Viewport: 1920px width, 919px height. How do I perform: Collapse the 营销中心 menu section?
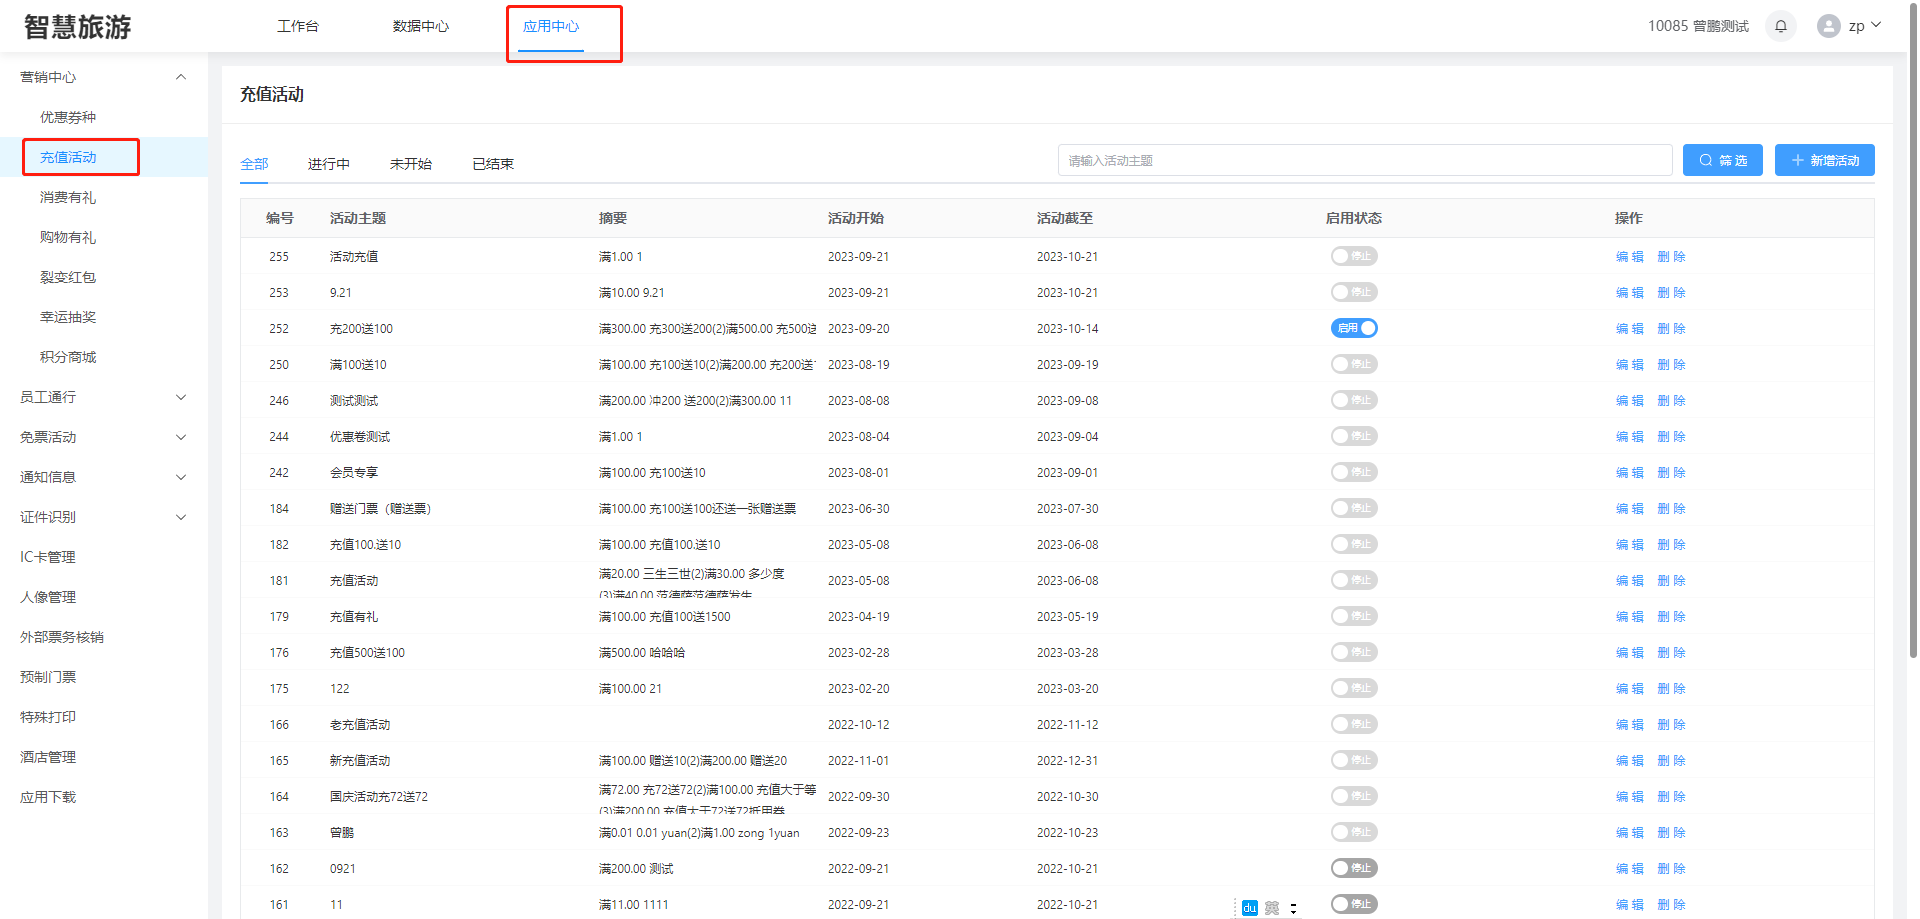coord(181,77)
